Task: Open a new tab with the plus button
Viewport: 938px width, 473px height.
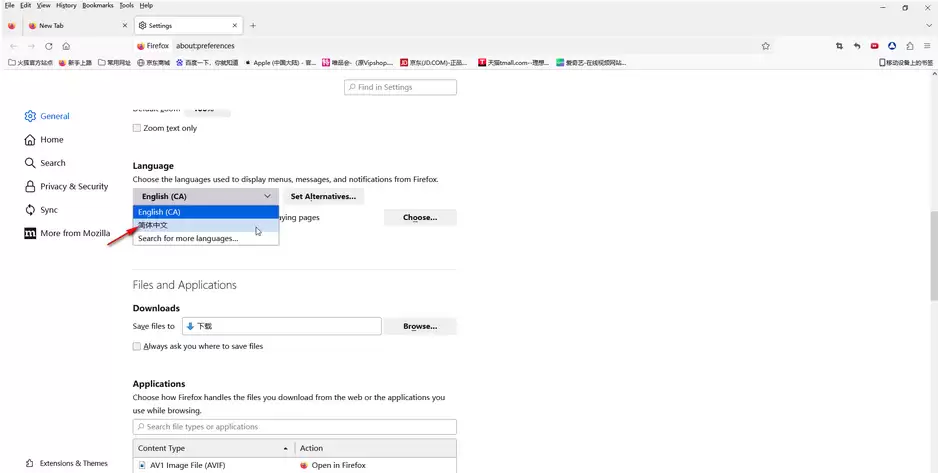Action: [253, 26]
